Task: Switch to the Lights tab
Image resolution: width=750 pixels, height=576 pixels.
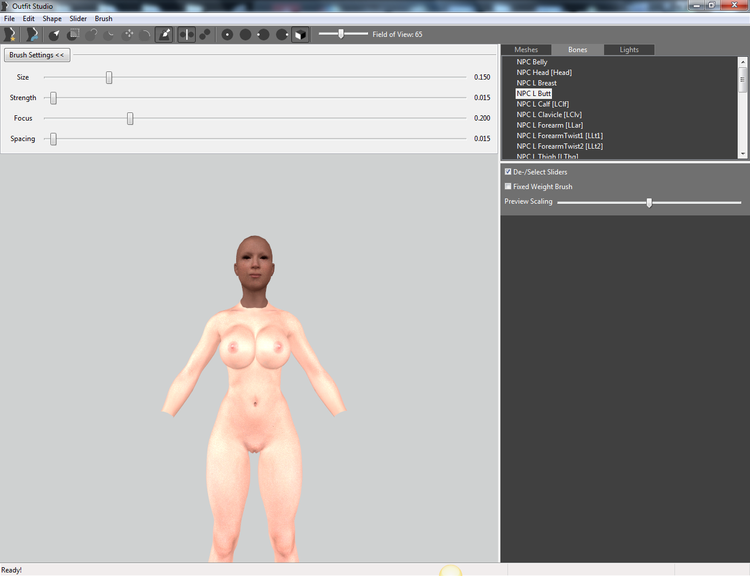Action: click(629, 50)
